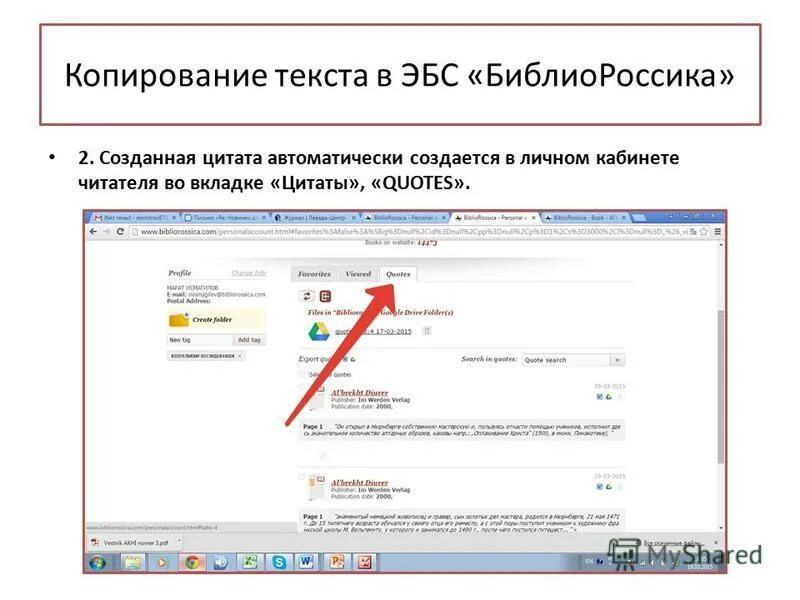Click the second quote's Drive icon
The height and width of the screenshot is (600, 800).
[x=609, y=487]
